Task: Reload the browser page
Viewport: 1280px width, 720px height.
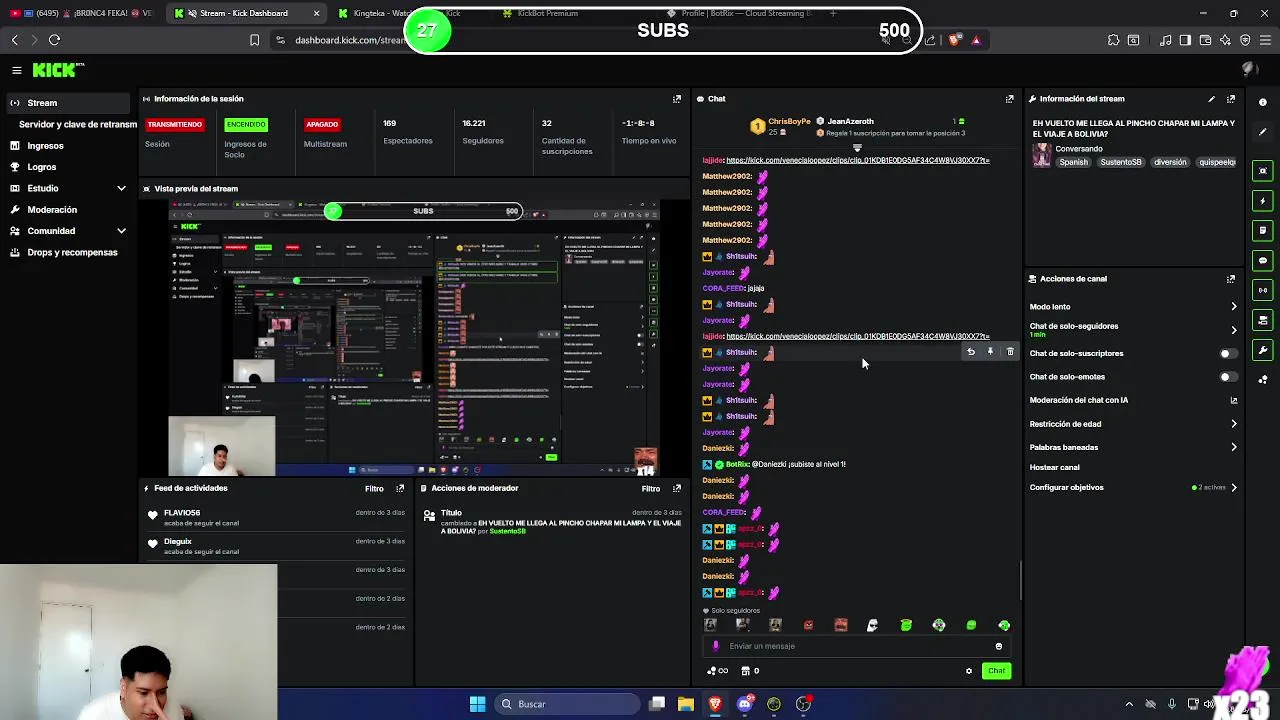Action: coord(54,40)
